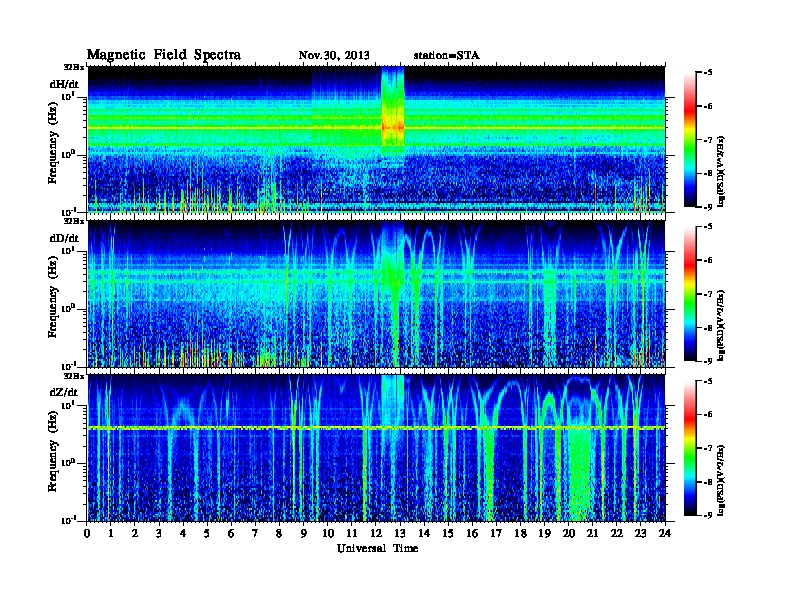Click the Frequency (Hz) label of dH/dt panel
Image resolution: width=792 pixels, height=612 pixels.
tap(53, 143)
